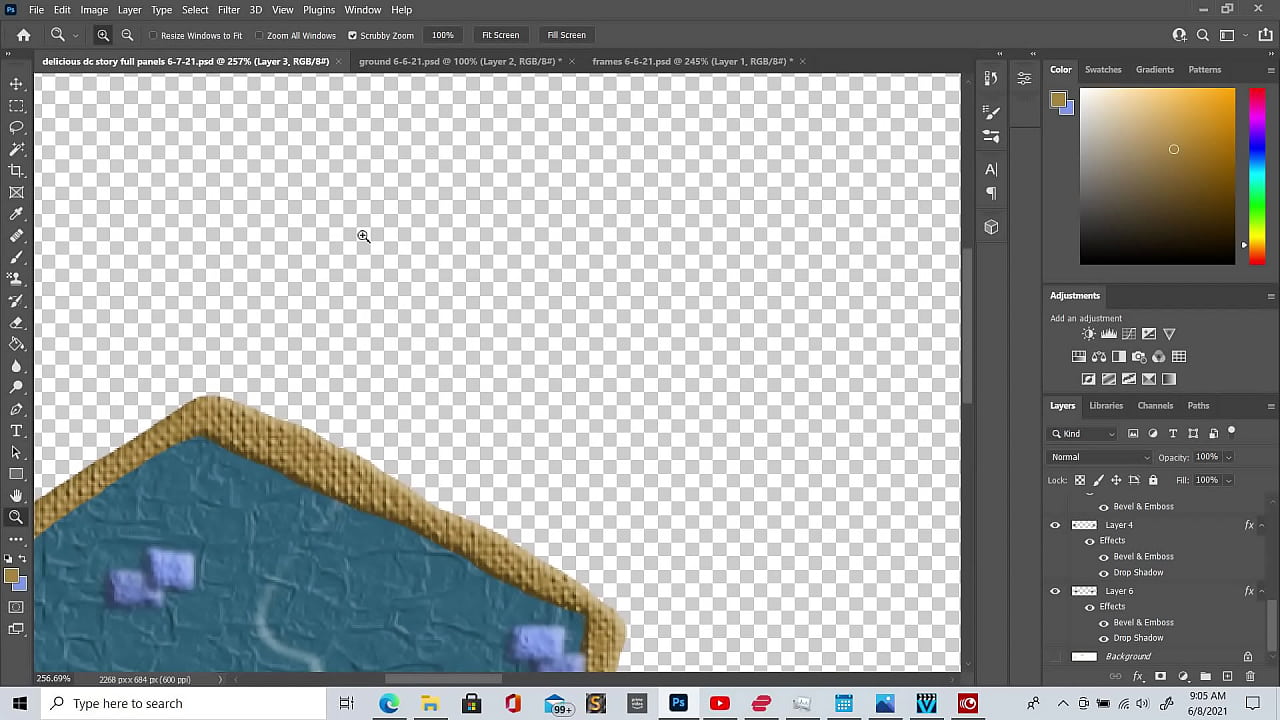Screen dimensions: 1280x720
Task: Switch to the Channels tab
Action: click(x=1155, y=406)
